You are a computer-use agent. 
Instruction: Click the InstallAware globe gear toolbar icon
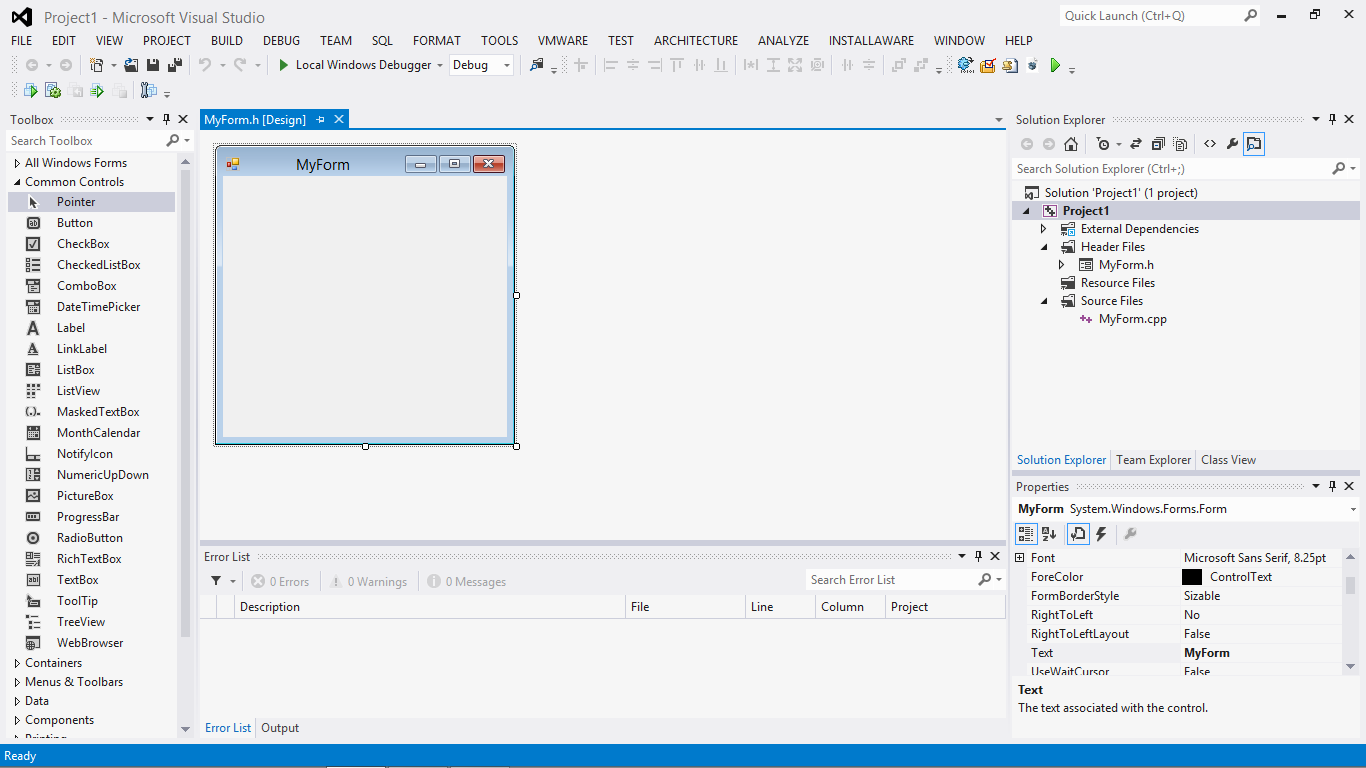coord(965,65)
